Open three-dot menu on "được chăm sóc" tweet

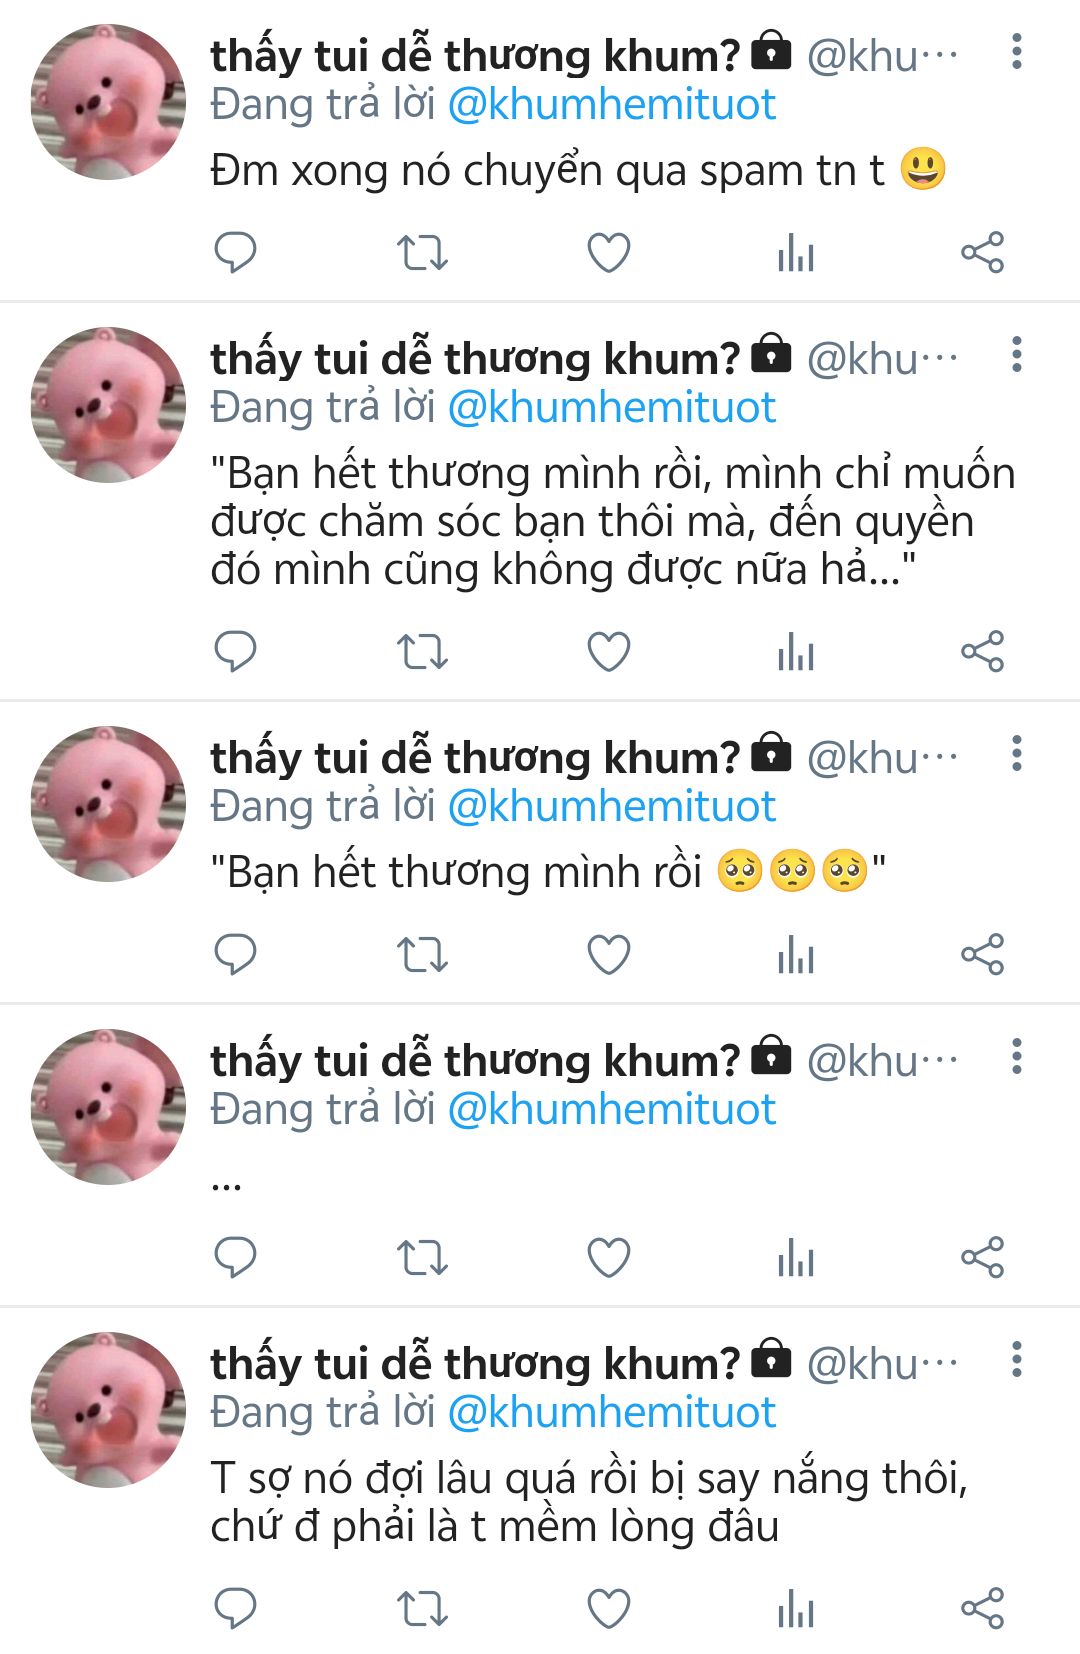click(1017, 354)
